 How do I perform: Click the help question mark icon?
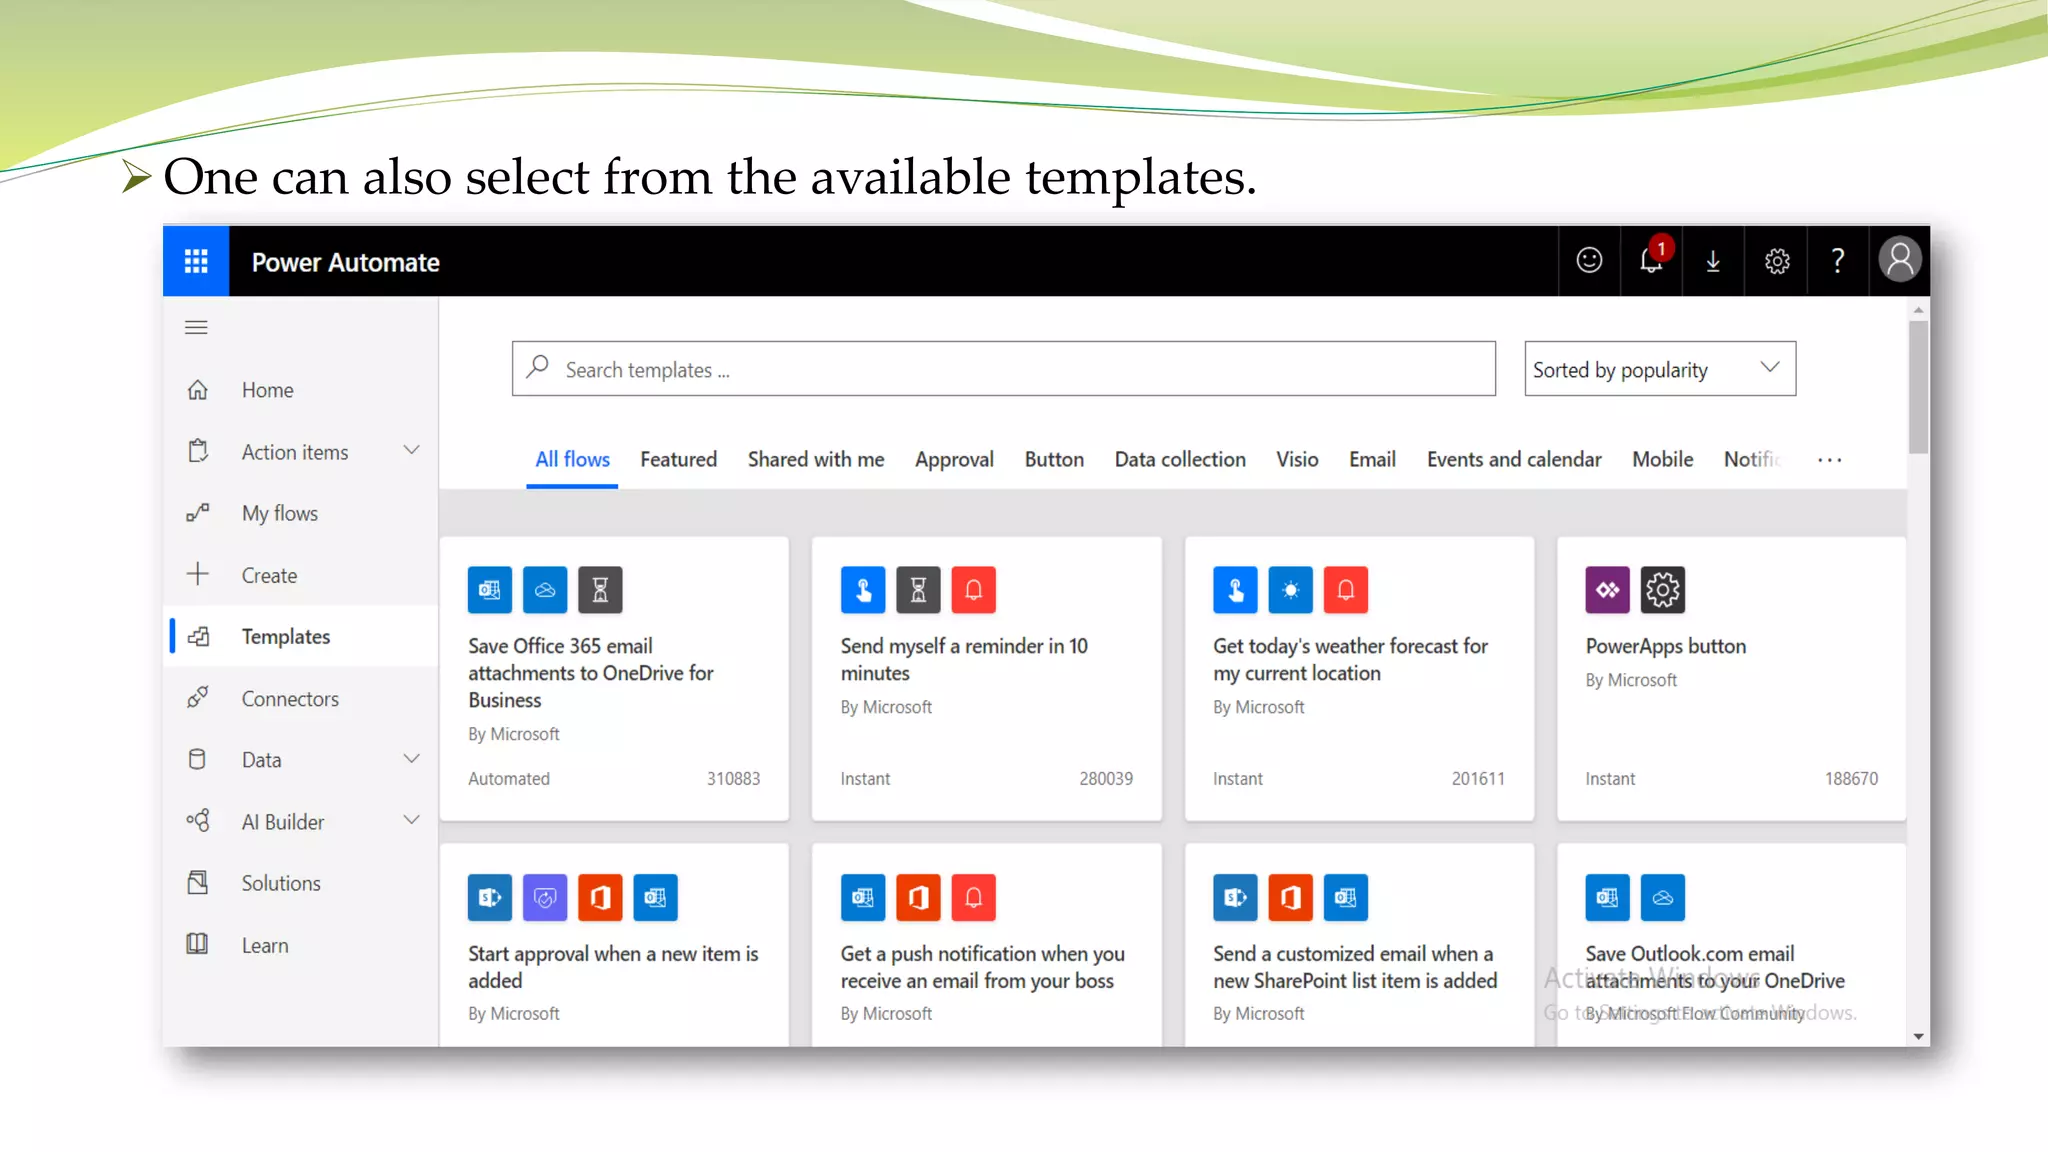[1838, 261]
